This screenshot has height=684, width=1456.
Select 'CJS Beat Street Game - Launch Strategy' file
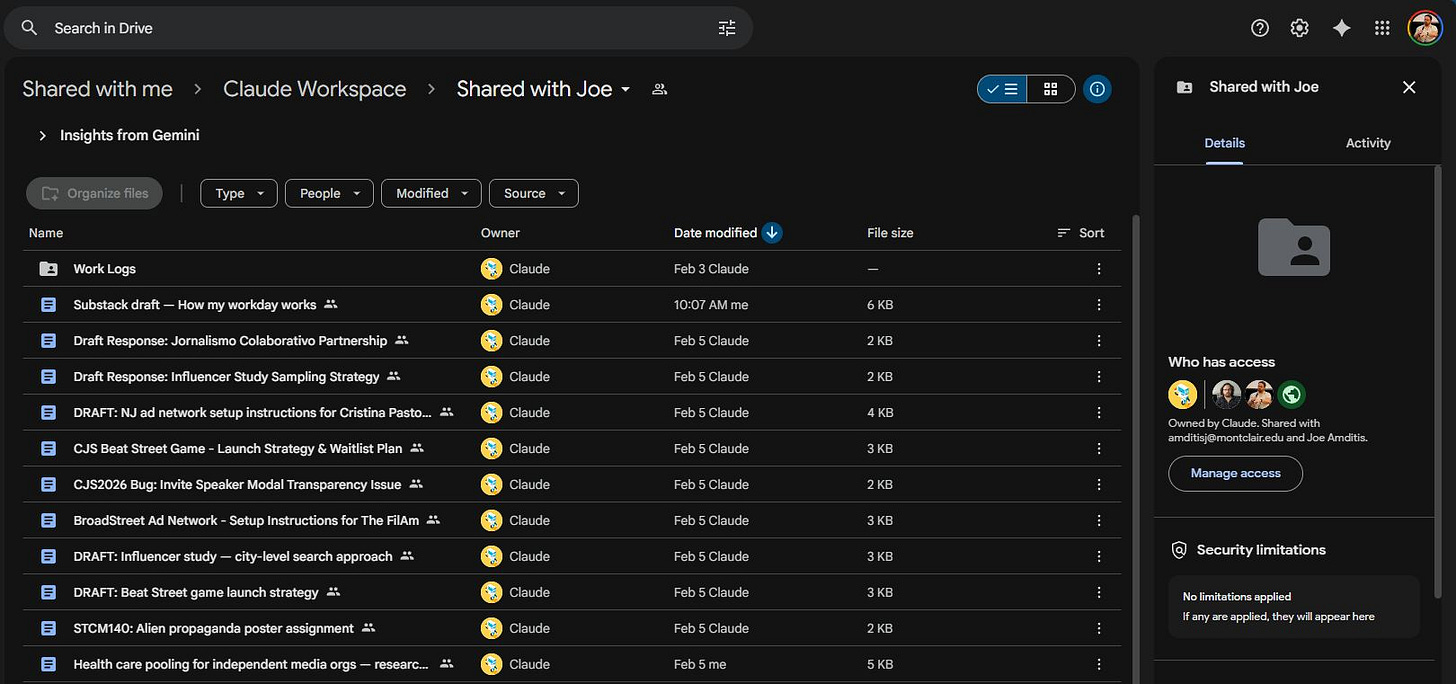[x=238, y=448]
